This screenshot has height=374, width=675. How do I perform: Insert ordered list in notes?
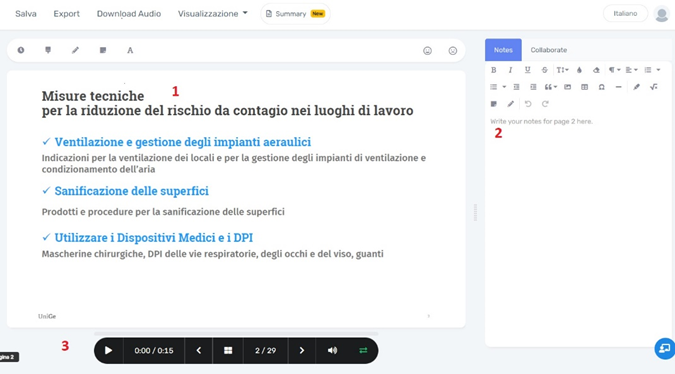pyautogui.click(x=648, y=70)
